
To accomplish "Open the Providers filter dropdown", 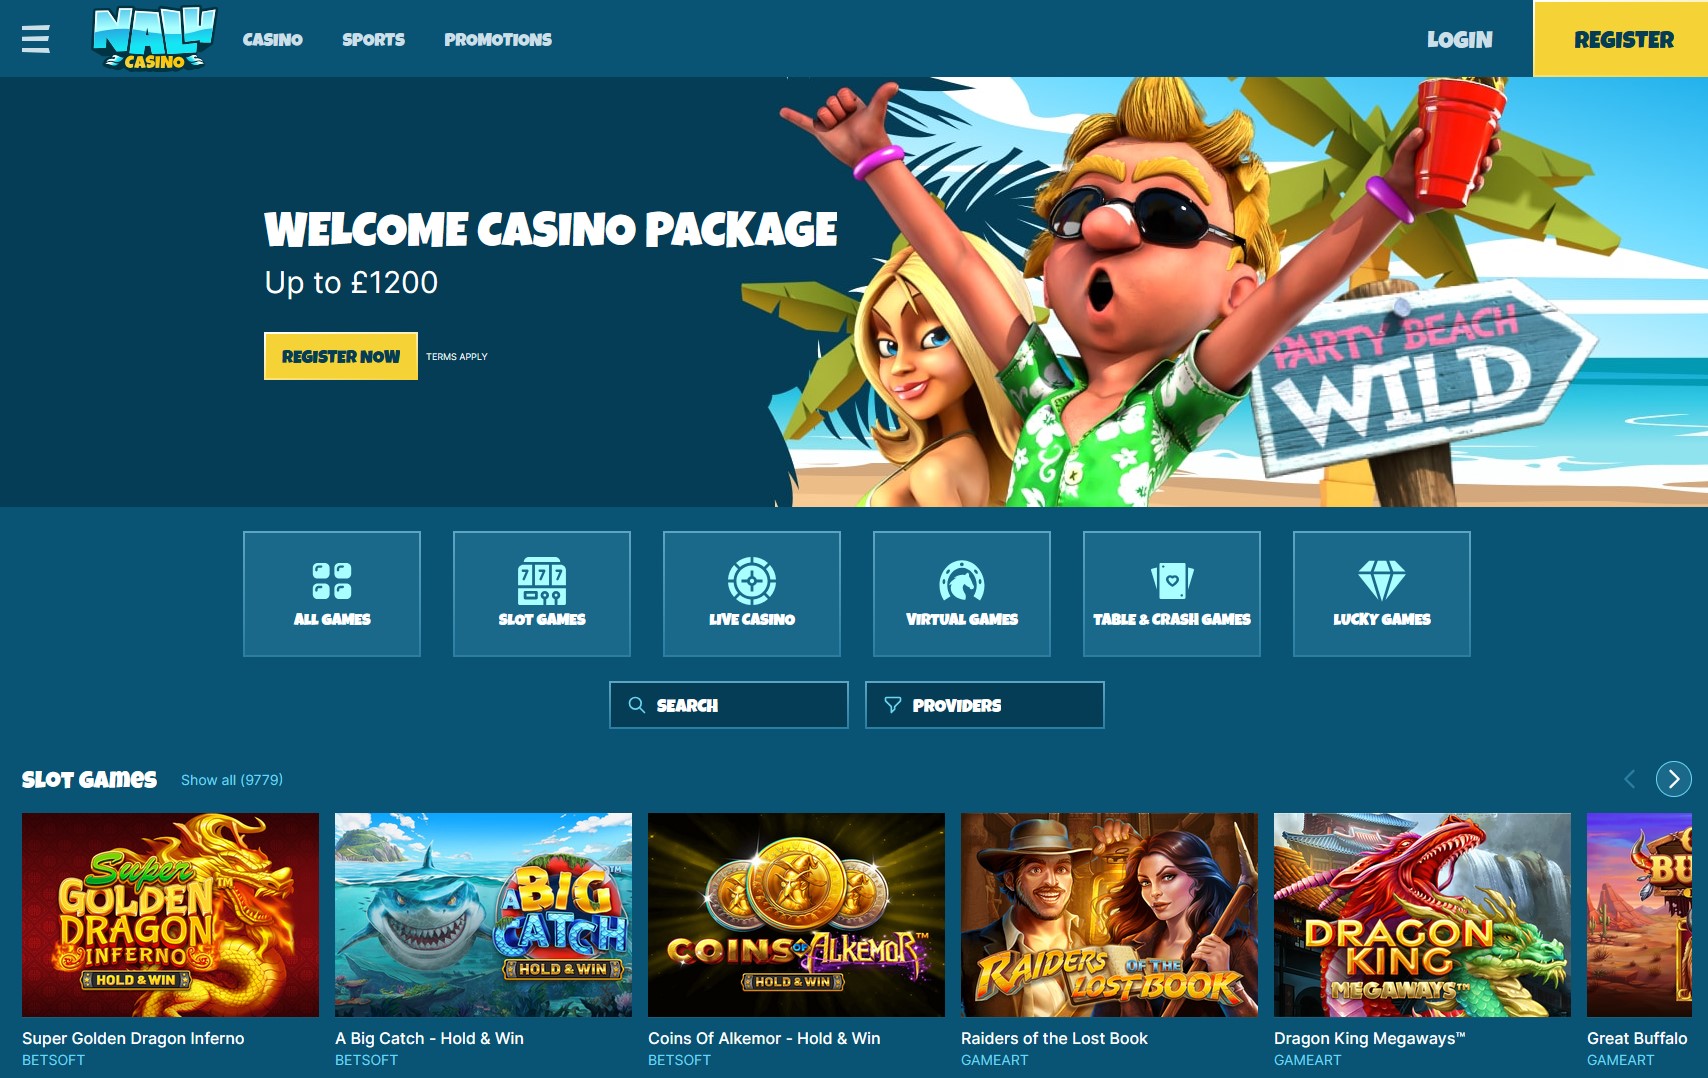I will click(985, 705).
